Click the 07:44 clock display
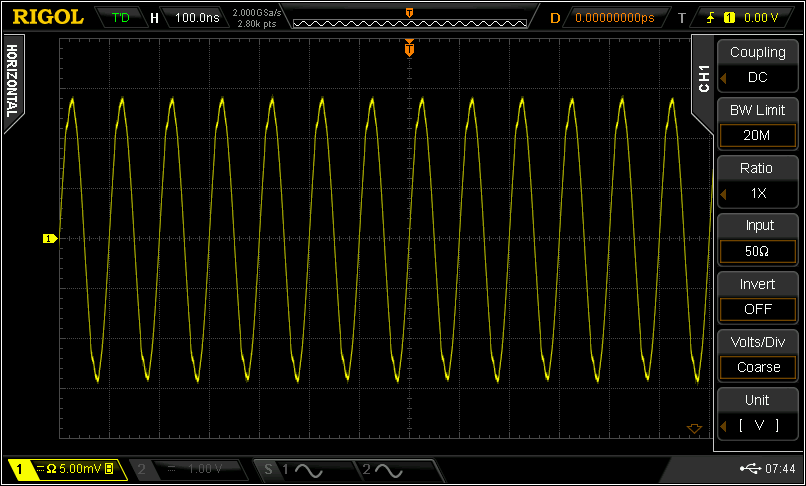Viewport: 806px width, 486px height. point(780,469)
